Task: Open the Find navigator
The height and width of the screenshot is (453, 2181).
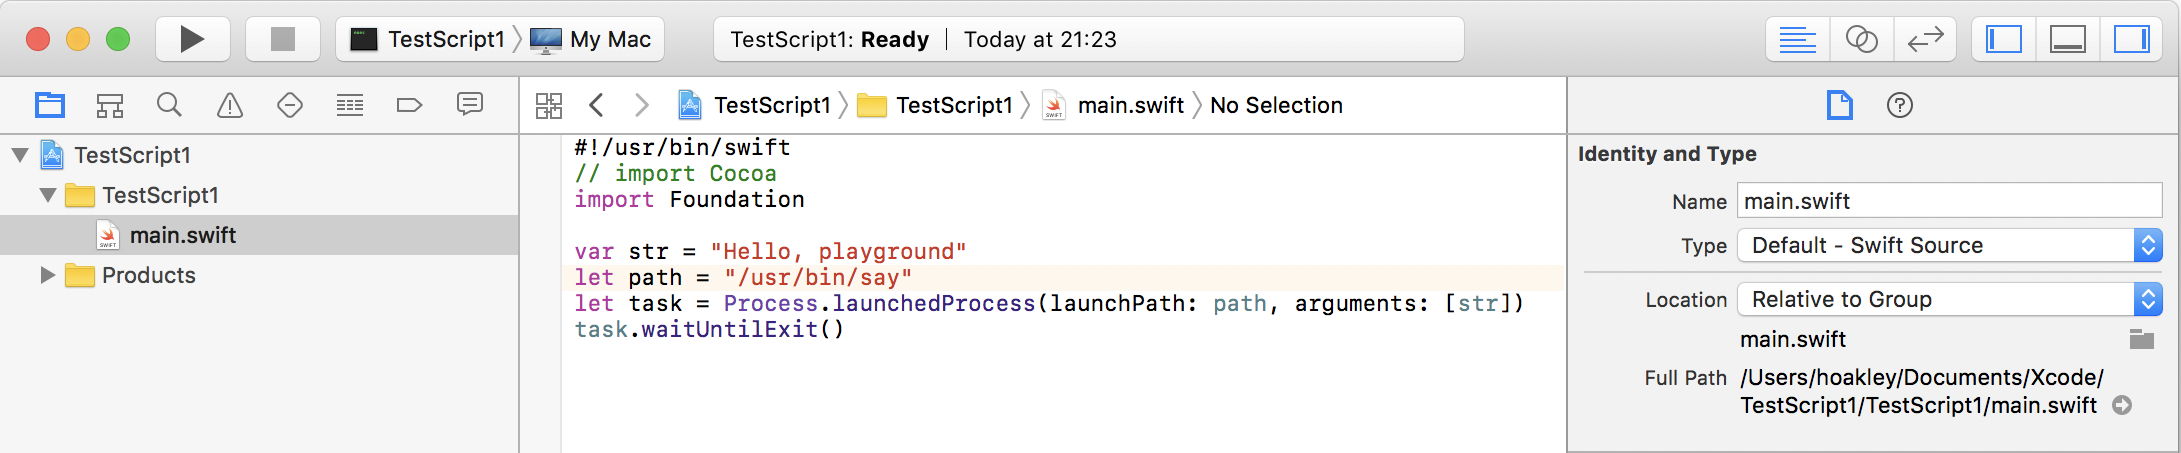Action: coord(170,105)
